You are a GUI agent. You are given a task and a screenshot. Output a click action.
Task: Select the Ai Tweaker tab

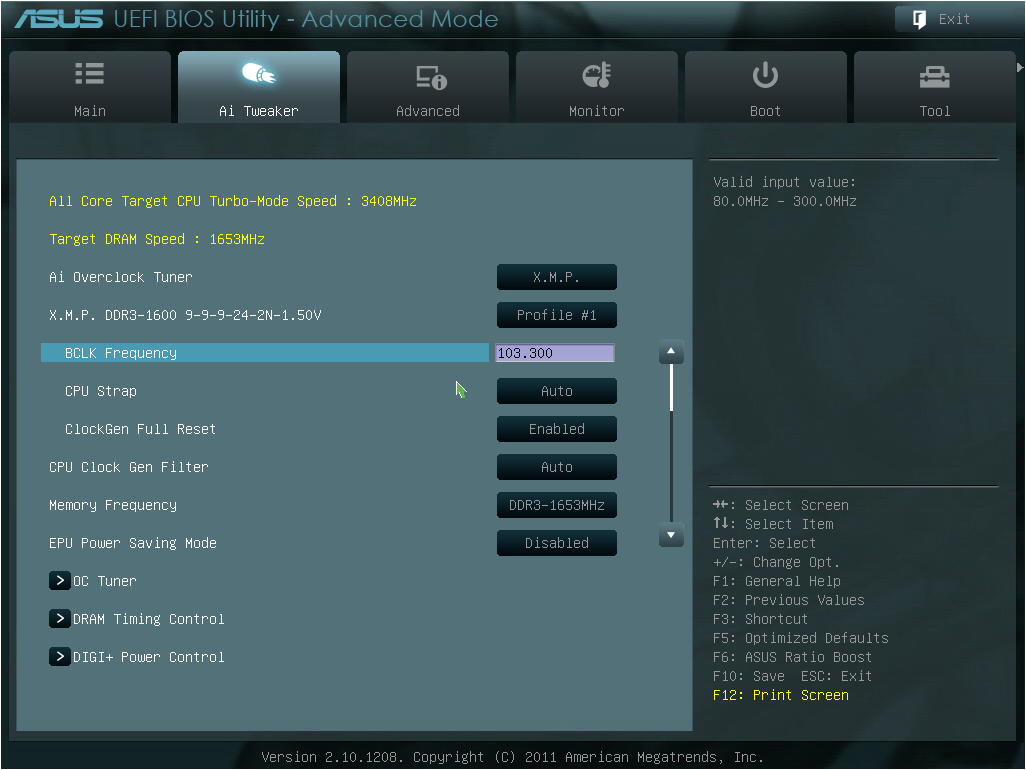pyautogui.click(x=259, y=87)
